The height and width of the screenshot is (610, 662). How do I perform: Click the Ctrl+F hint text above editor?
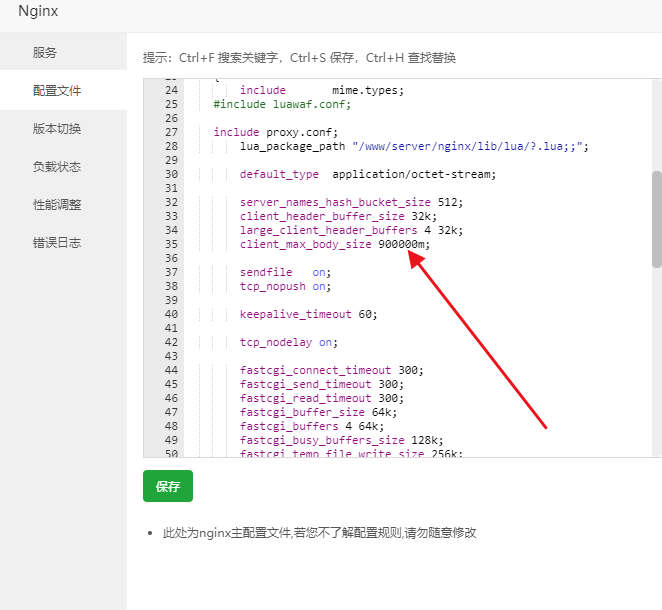tap(299, 57)
